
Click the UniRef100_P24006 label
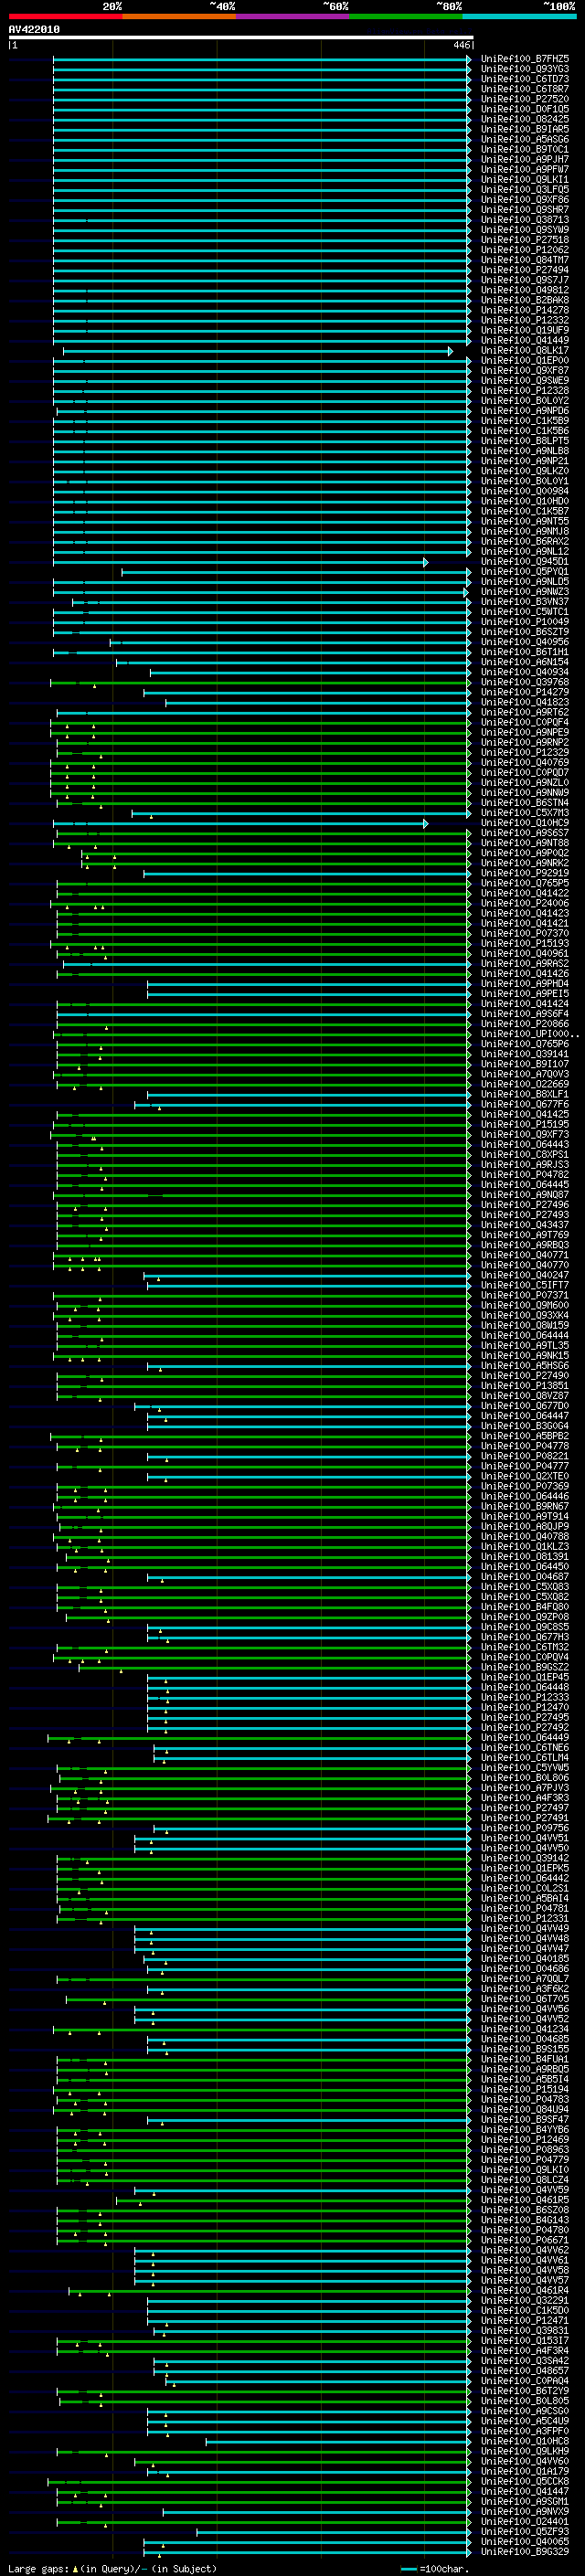[x=524, y=903]
